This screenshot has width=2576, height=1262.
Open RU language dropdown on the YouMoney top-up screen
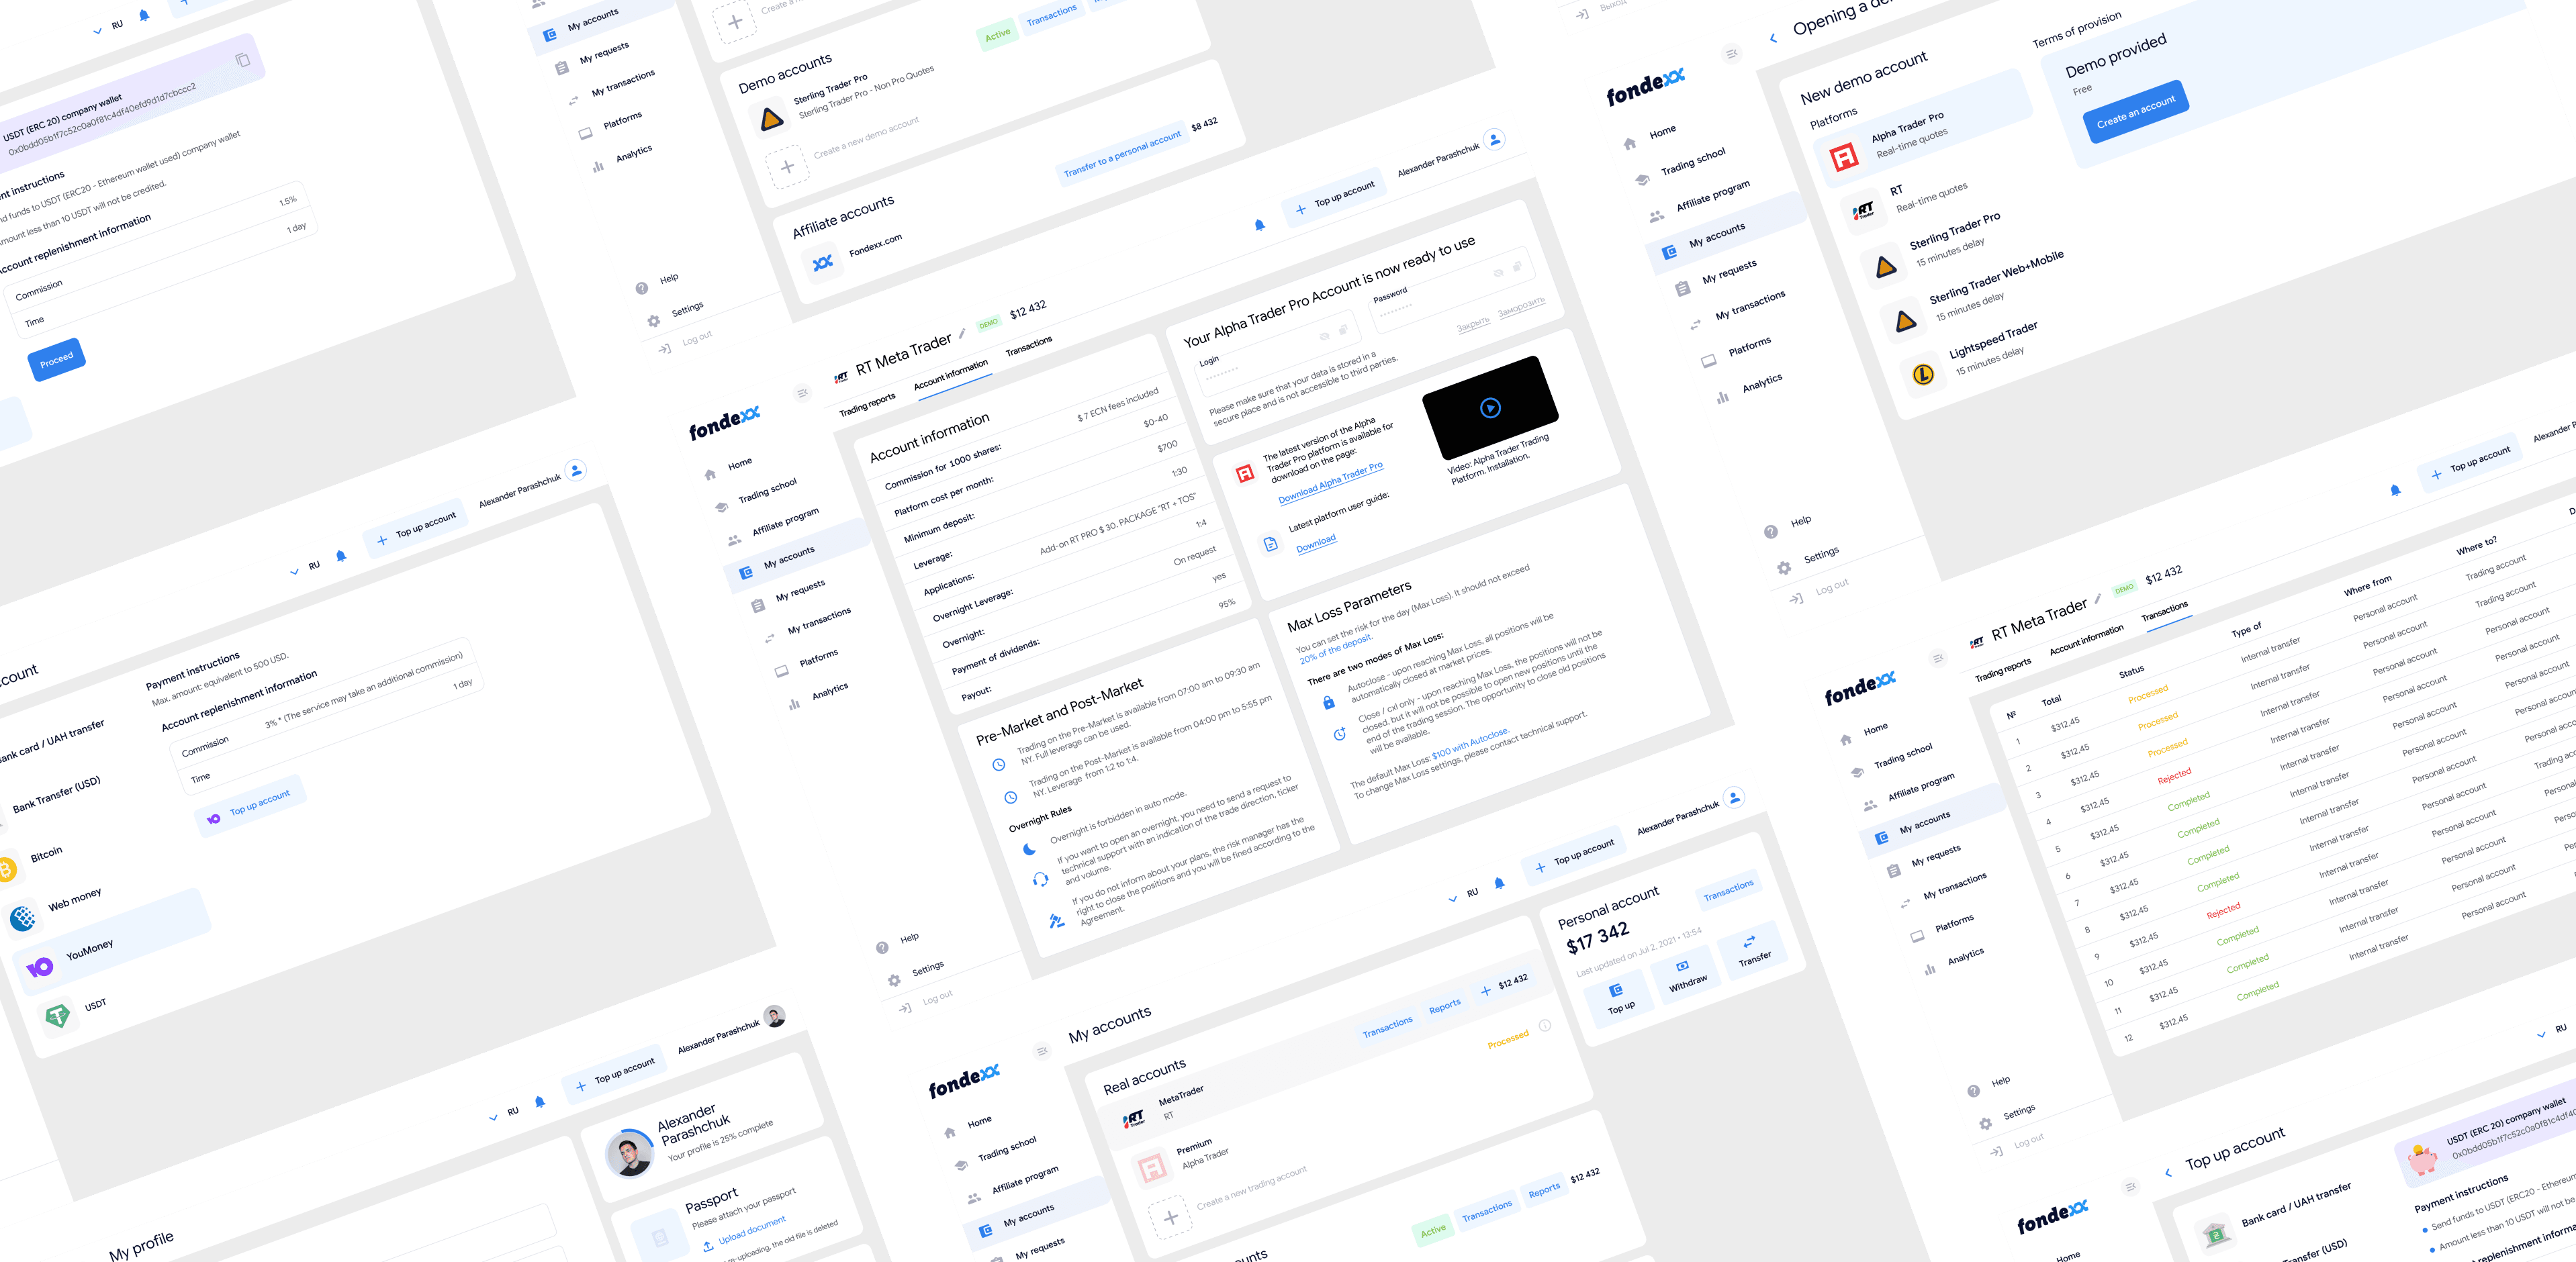pos(305,568)
